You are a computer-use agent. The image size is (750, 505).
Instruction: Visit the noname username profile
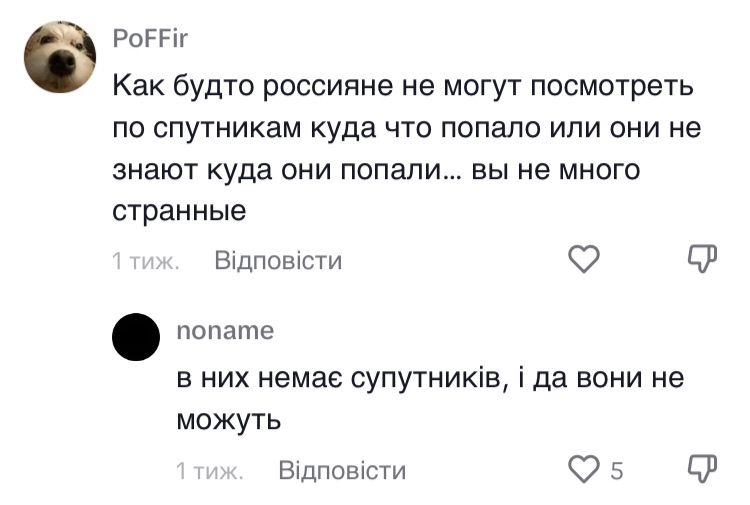click(x=224, y=331)
